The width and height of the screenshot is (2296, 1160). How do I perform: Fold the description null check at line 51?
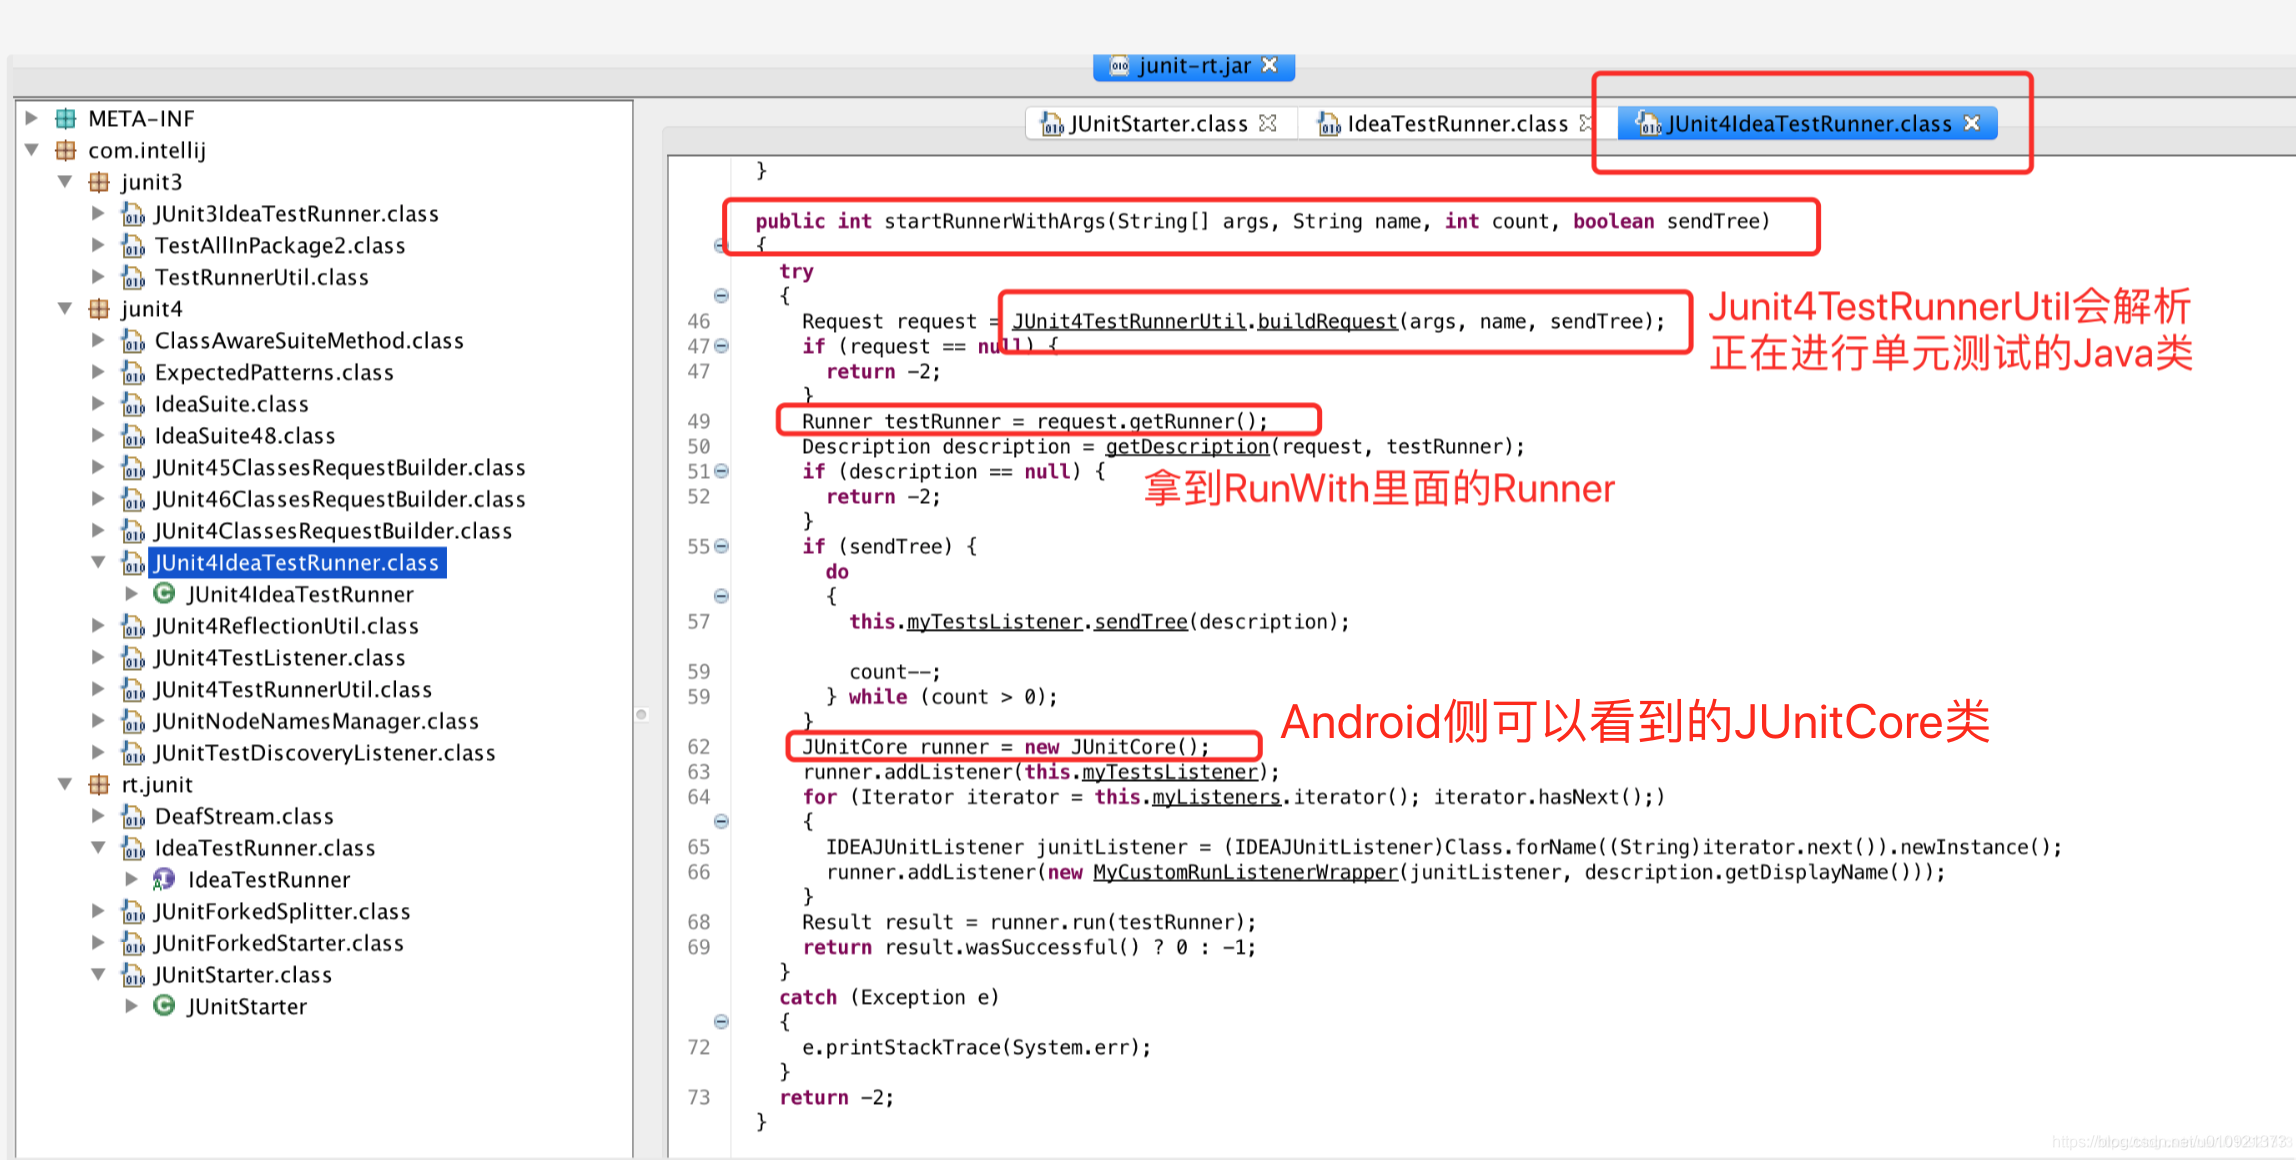(x=721, y=471)
